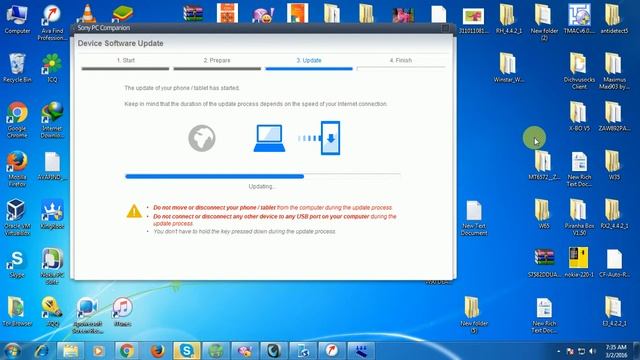Open the Winstar_W folder
Viewport: 640px width, 360px height.
[509, 68]
